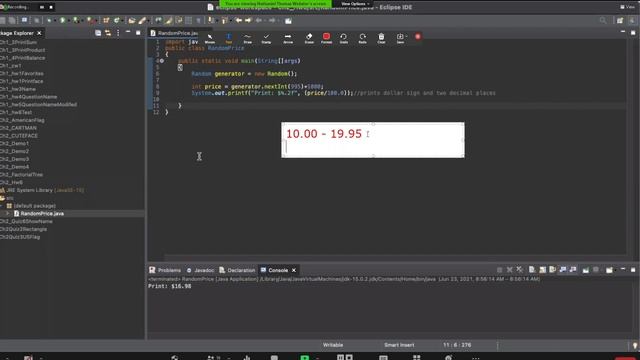The image size is (640, 360).
Task: Open Perspective icon at toolbar right
Action: (620, 20)
